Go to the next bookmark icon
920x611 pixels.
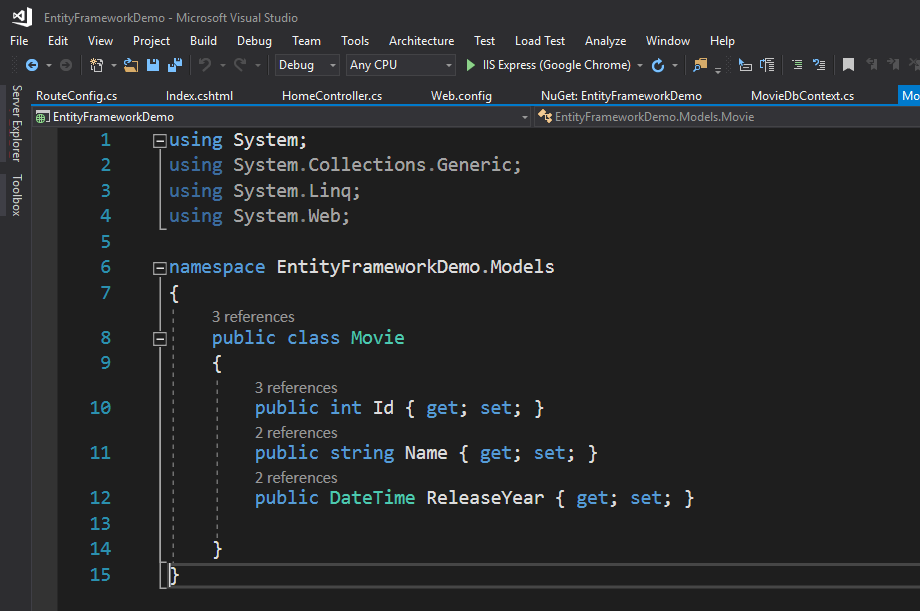point(893,65)
